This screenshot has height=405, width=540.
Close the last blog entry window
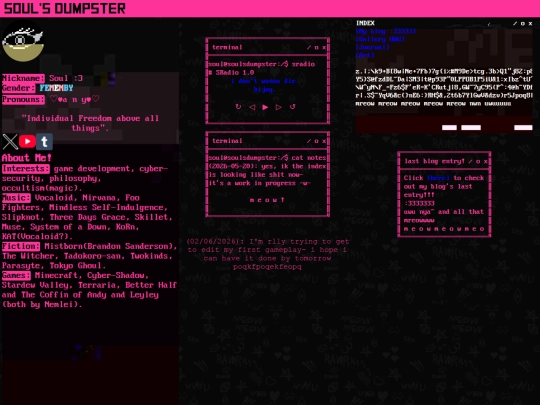tap(486, 161)
